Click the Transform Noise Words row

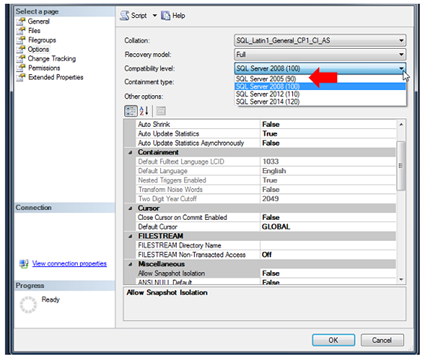[266, 190]
